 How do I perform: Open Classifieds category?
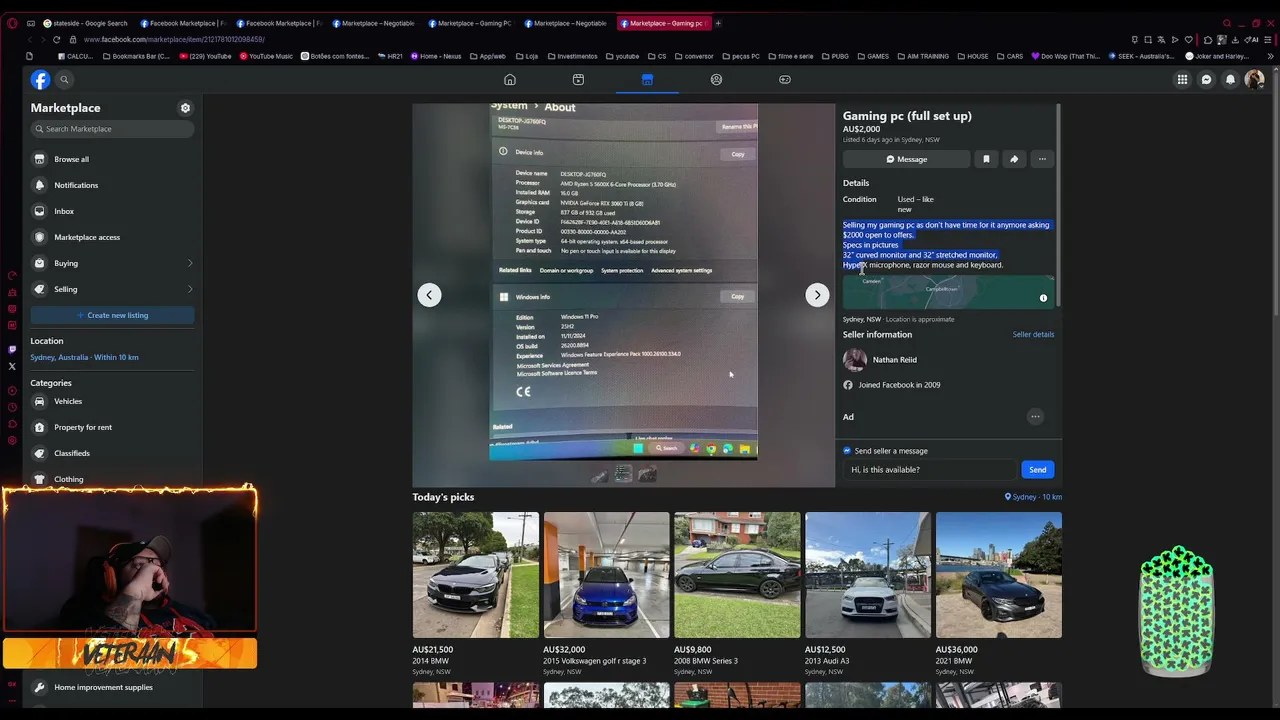[112, 453]
